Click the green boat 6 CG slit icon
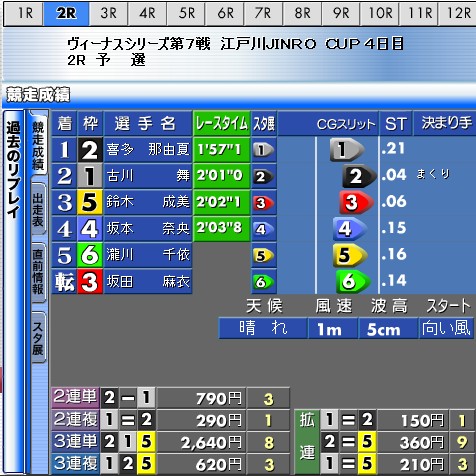Image resolution: width=476 pixels, height=476 pixels. coord(353,282)
